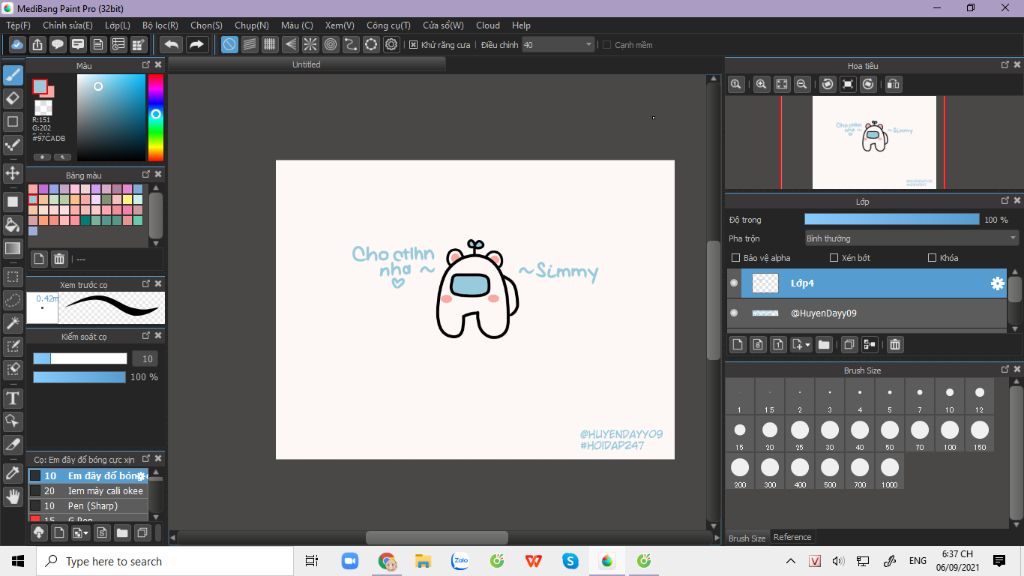Select brush size 25
Screen dimensions: 1024x576
pyautogui.click(x=799, y=435)
